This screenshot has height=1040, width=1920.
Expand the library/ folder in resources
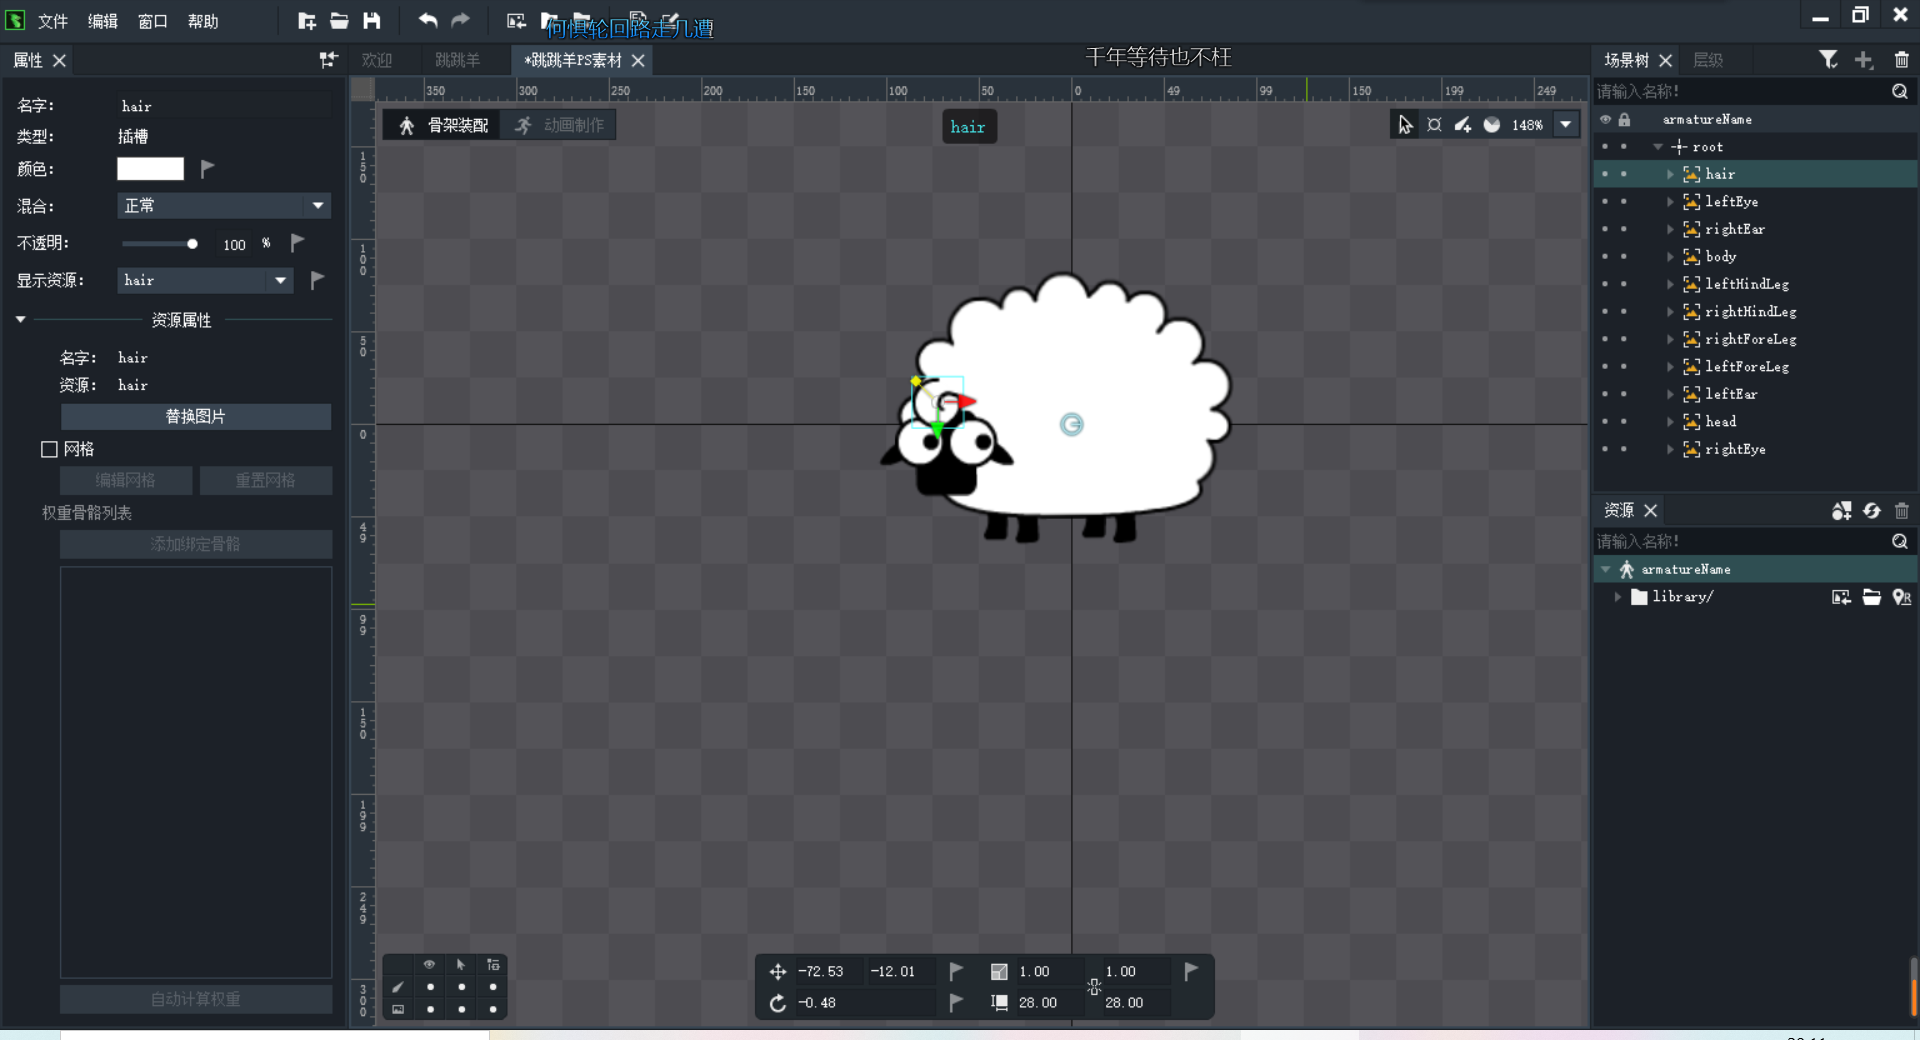(1617, 597)
